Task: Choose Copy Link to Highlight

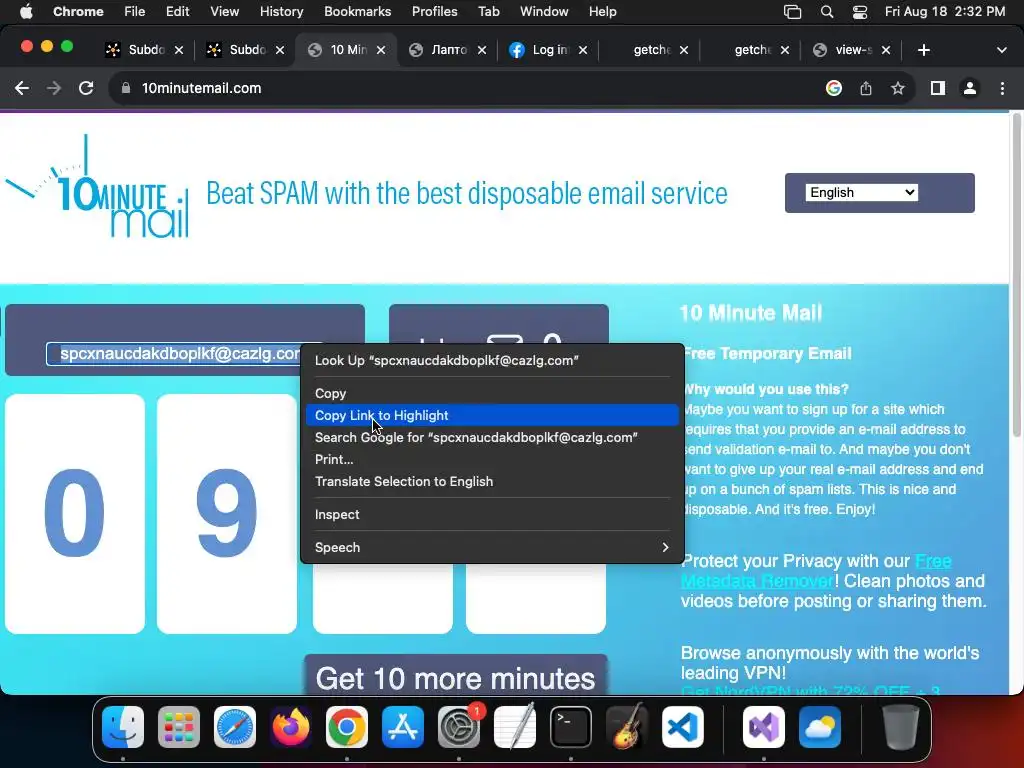Action: point(492,415)
